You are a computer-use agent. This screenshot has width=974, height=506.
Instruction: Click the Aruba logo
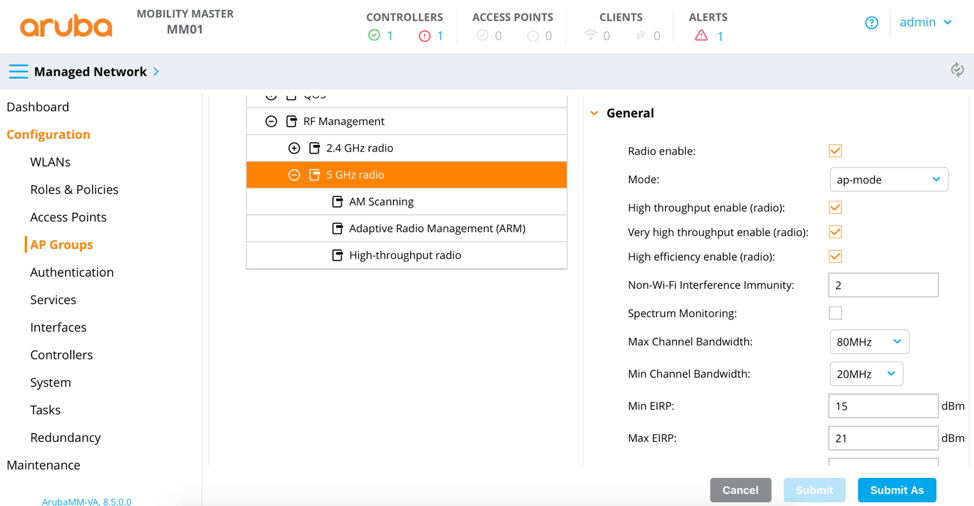point(66,26)
